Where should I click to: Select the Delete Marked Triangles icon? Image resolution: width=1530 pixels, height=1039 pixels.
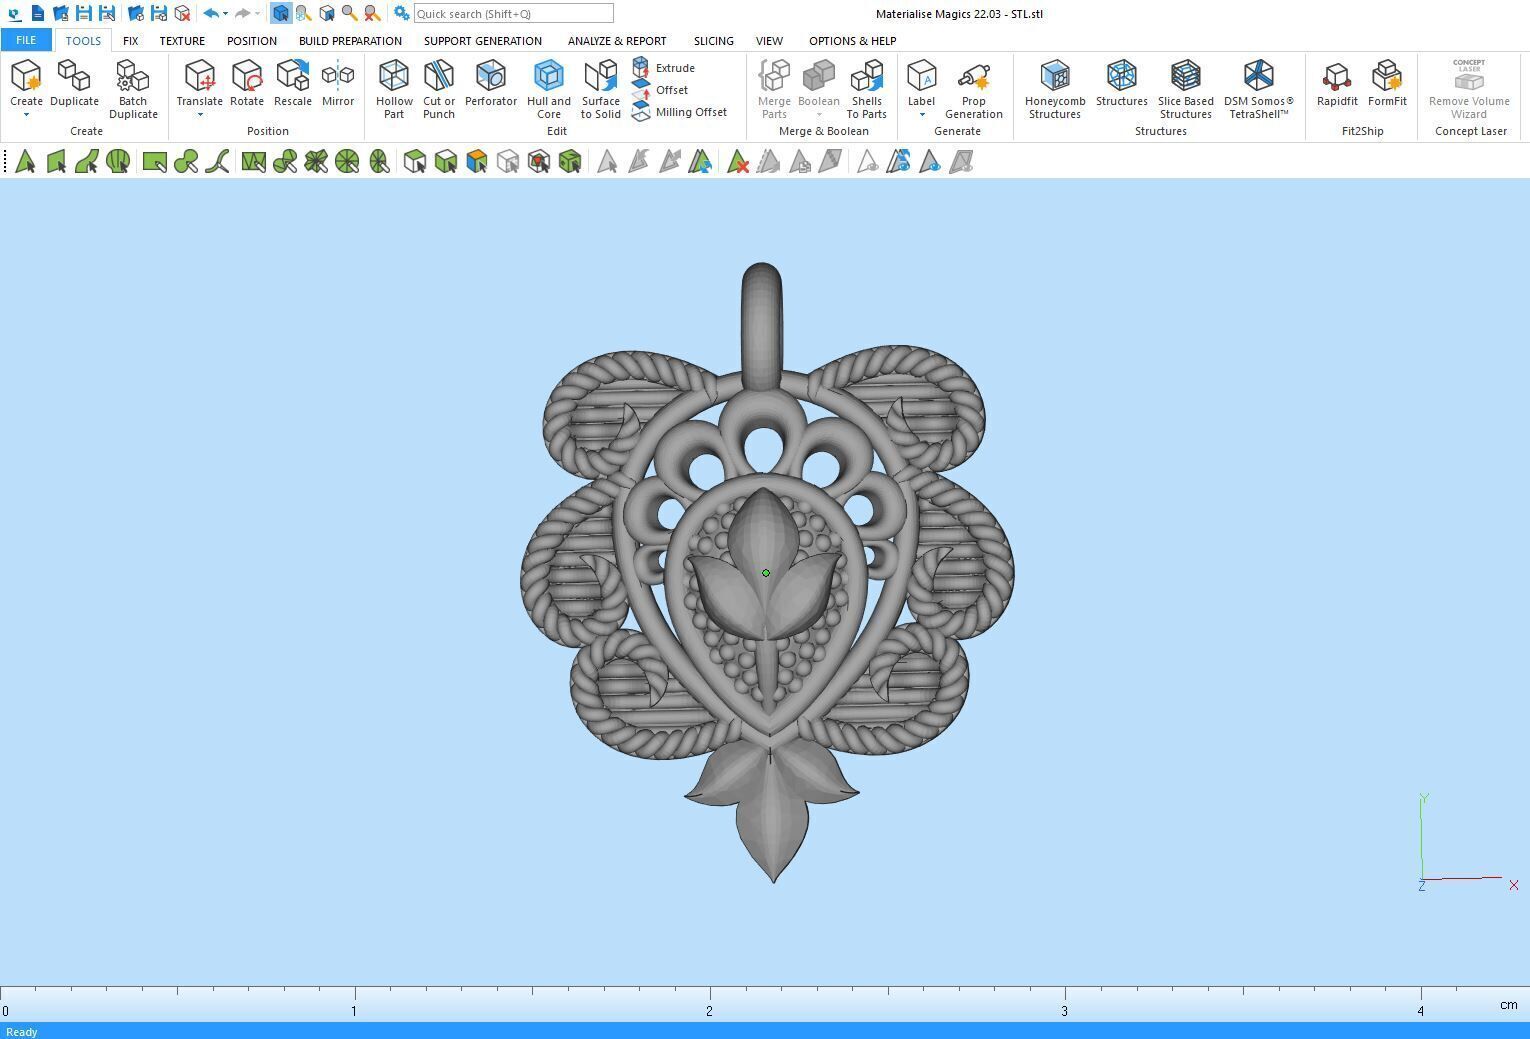[x=737, y=161]
